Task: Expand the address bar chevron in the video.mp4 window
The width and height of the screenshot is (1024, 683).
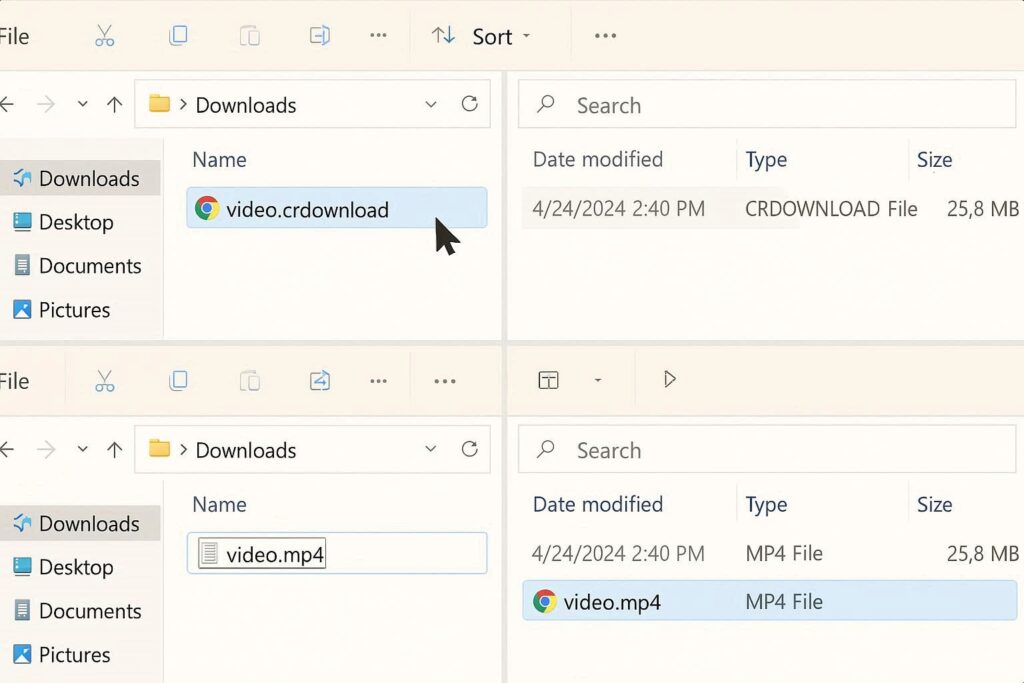Action: coord(431,450)
